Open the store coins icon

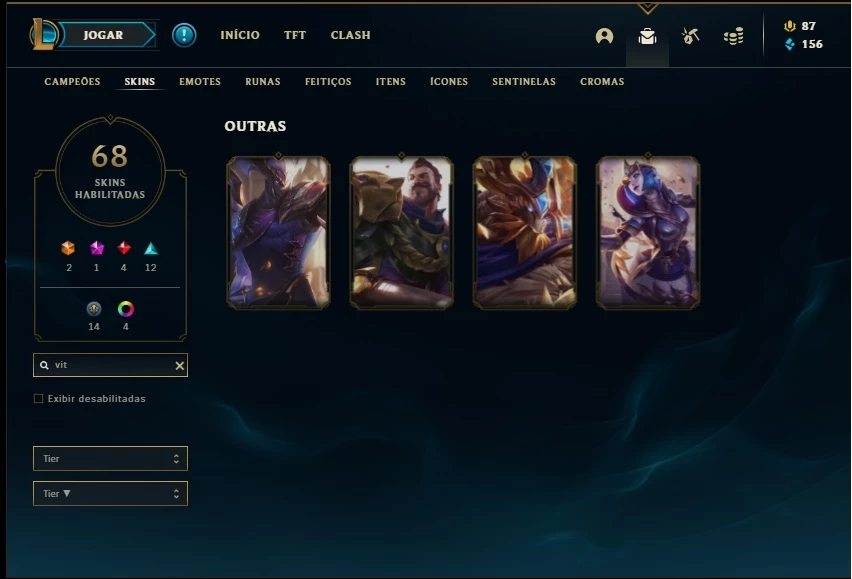coord(733,36)
